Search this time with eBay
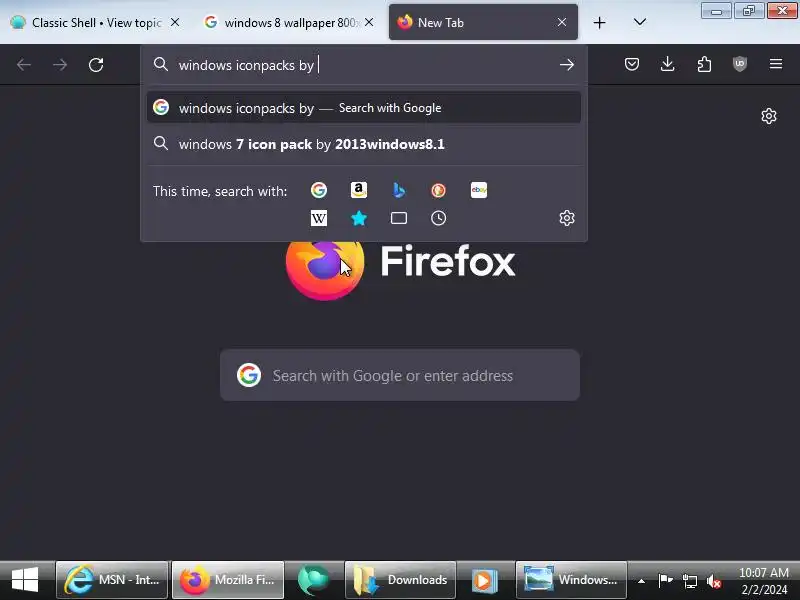The width and height of the screenshot is (800, 600). 479,190
